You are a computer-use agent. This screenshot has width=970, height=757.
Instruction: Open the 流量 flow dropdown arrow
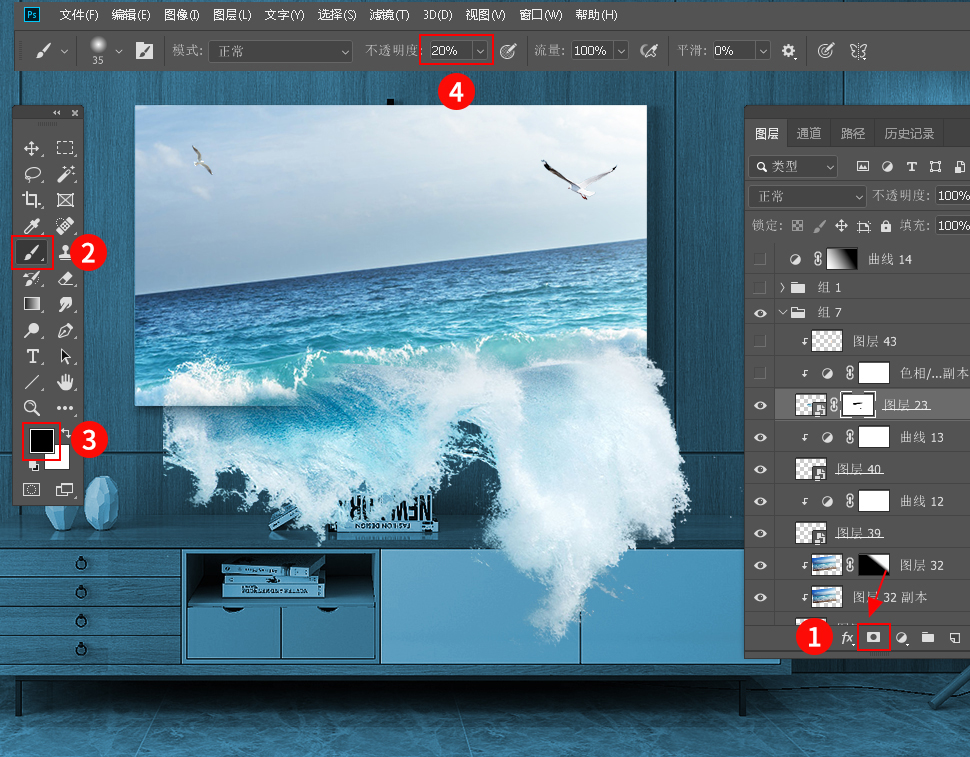621,51
